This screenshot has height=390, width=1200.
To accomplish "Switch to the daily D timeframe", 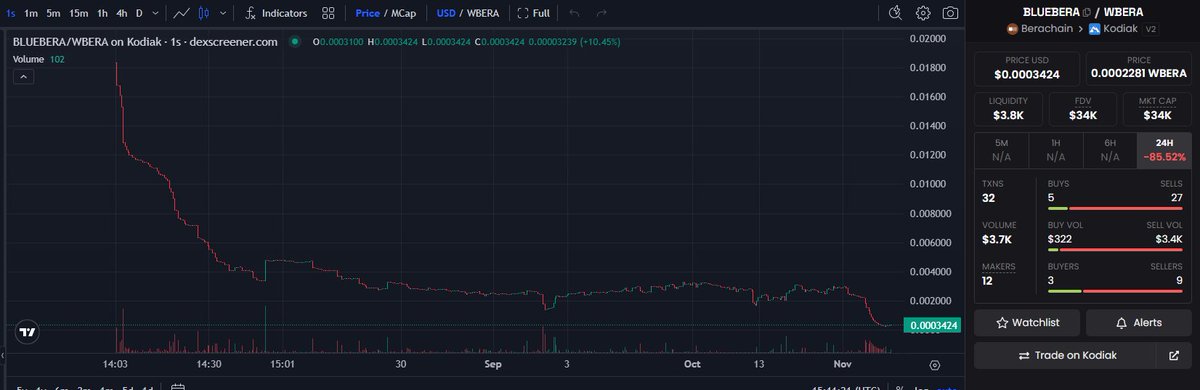I will [x=139, y=13].
